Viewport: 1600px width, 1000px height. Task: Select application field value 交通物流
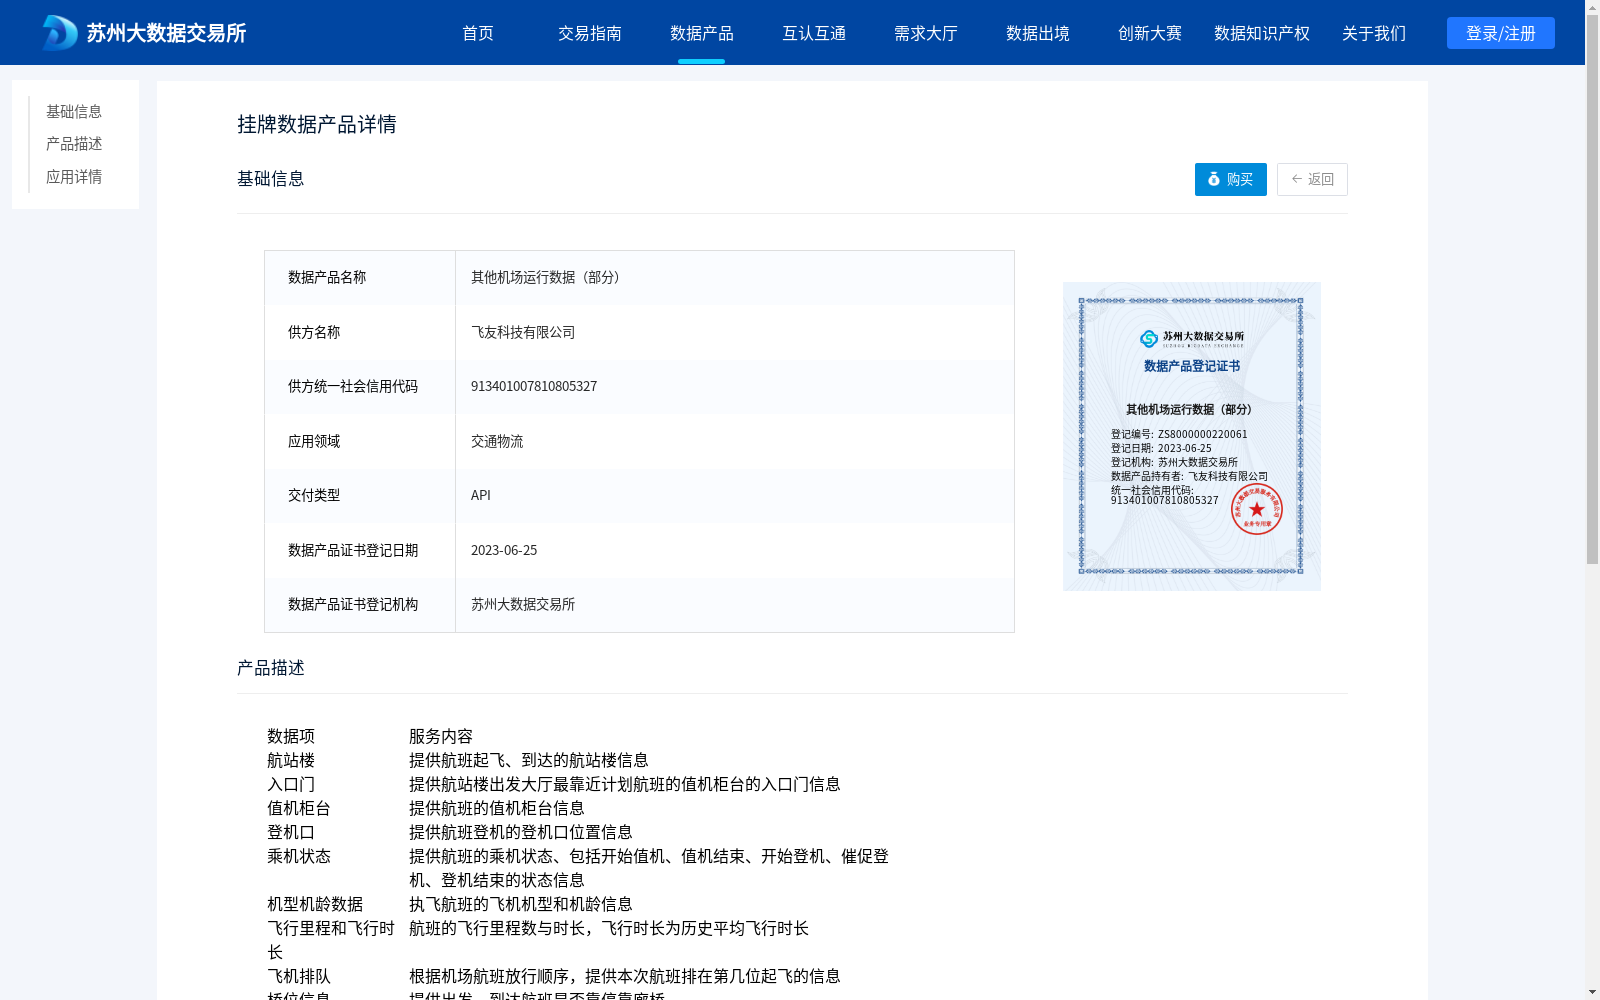point(497,441)
